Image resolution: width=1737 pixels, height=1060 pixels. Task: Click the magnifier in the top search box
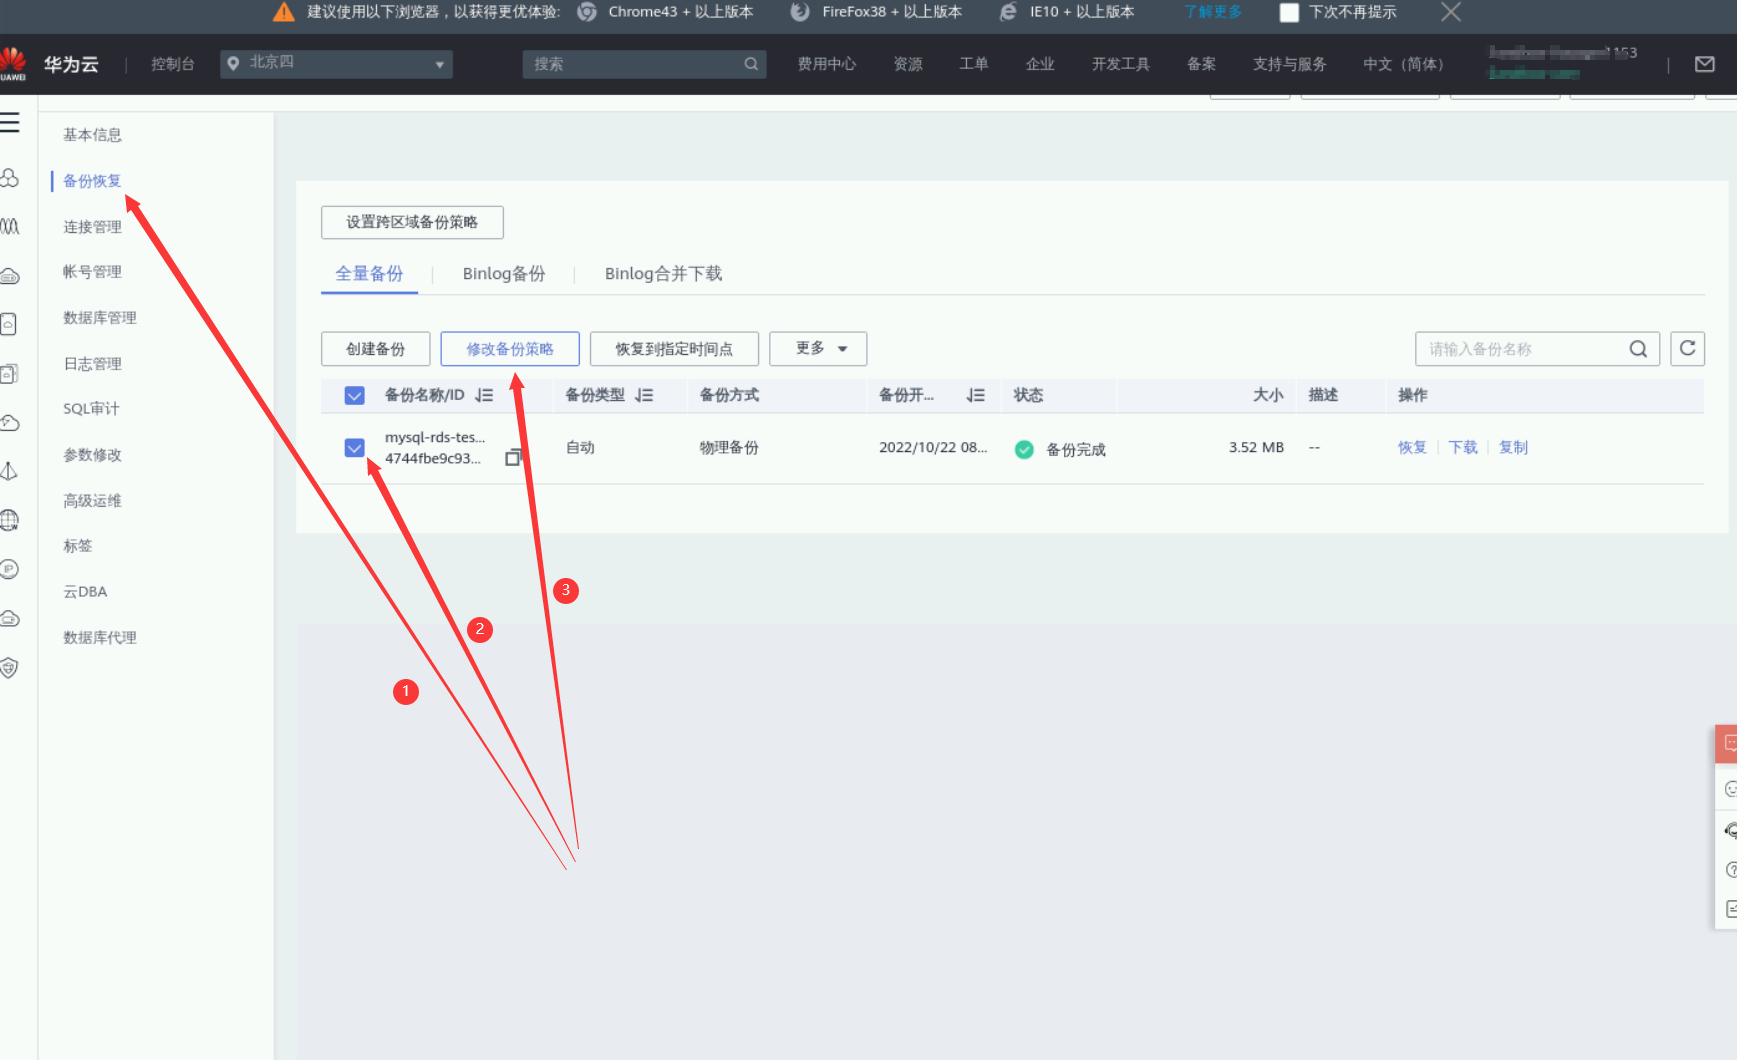point(751,64)
